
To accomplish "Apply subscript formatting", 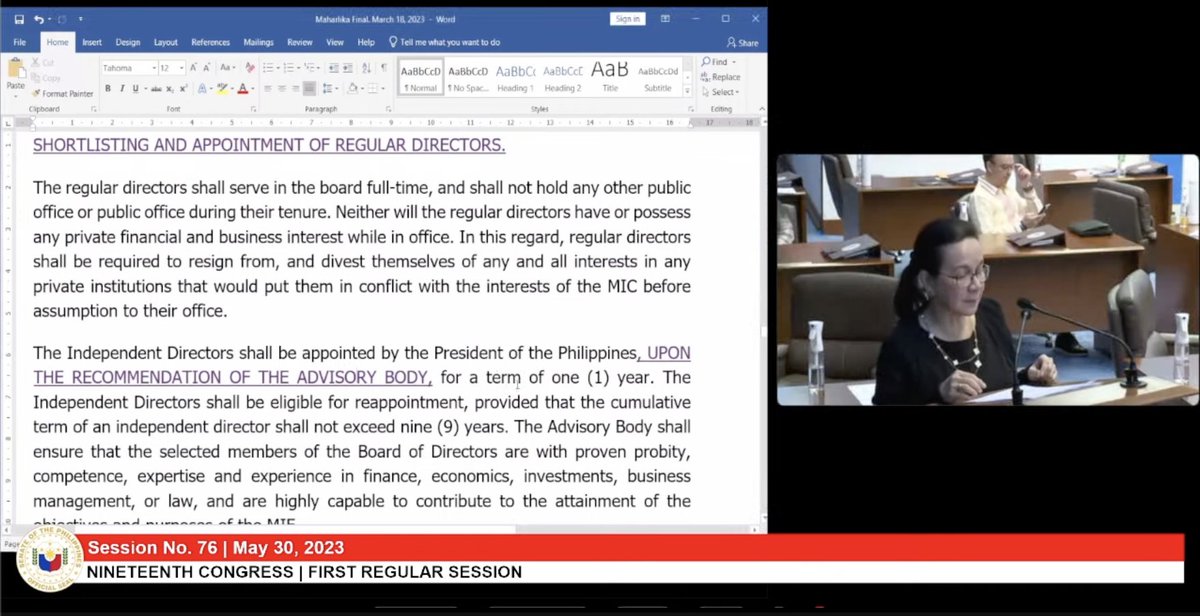I will pos(170,89).
